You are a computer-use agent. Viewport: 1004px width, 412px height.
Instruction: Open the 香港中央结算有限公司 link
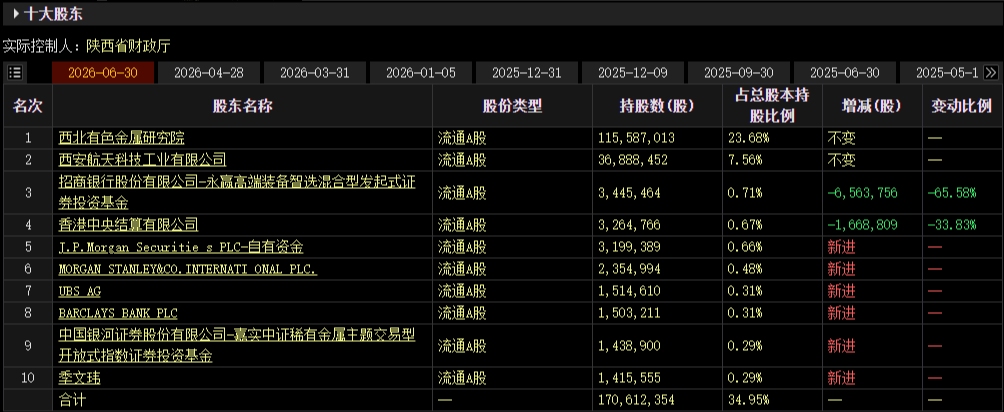pos(128,225)
